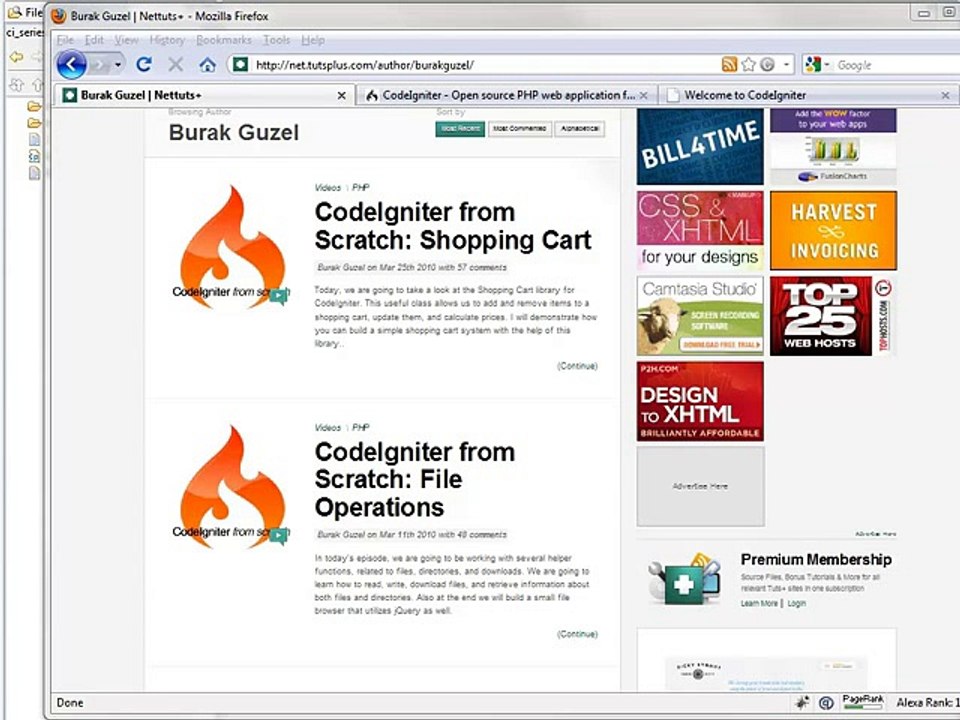This screenshot has width=960, height=720.
Task: Sort posts Alphabetical
Action: 579,129
